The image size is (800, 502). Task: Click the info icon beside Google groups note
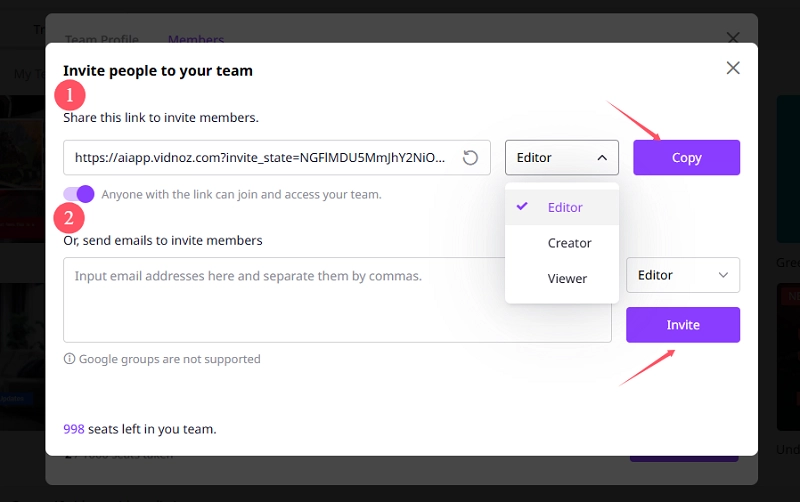(x=69, y=359)
